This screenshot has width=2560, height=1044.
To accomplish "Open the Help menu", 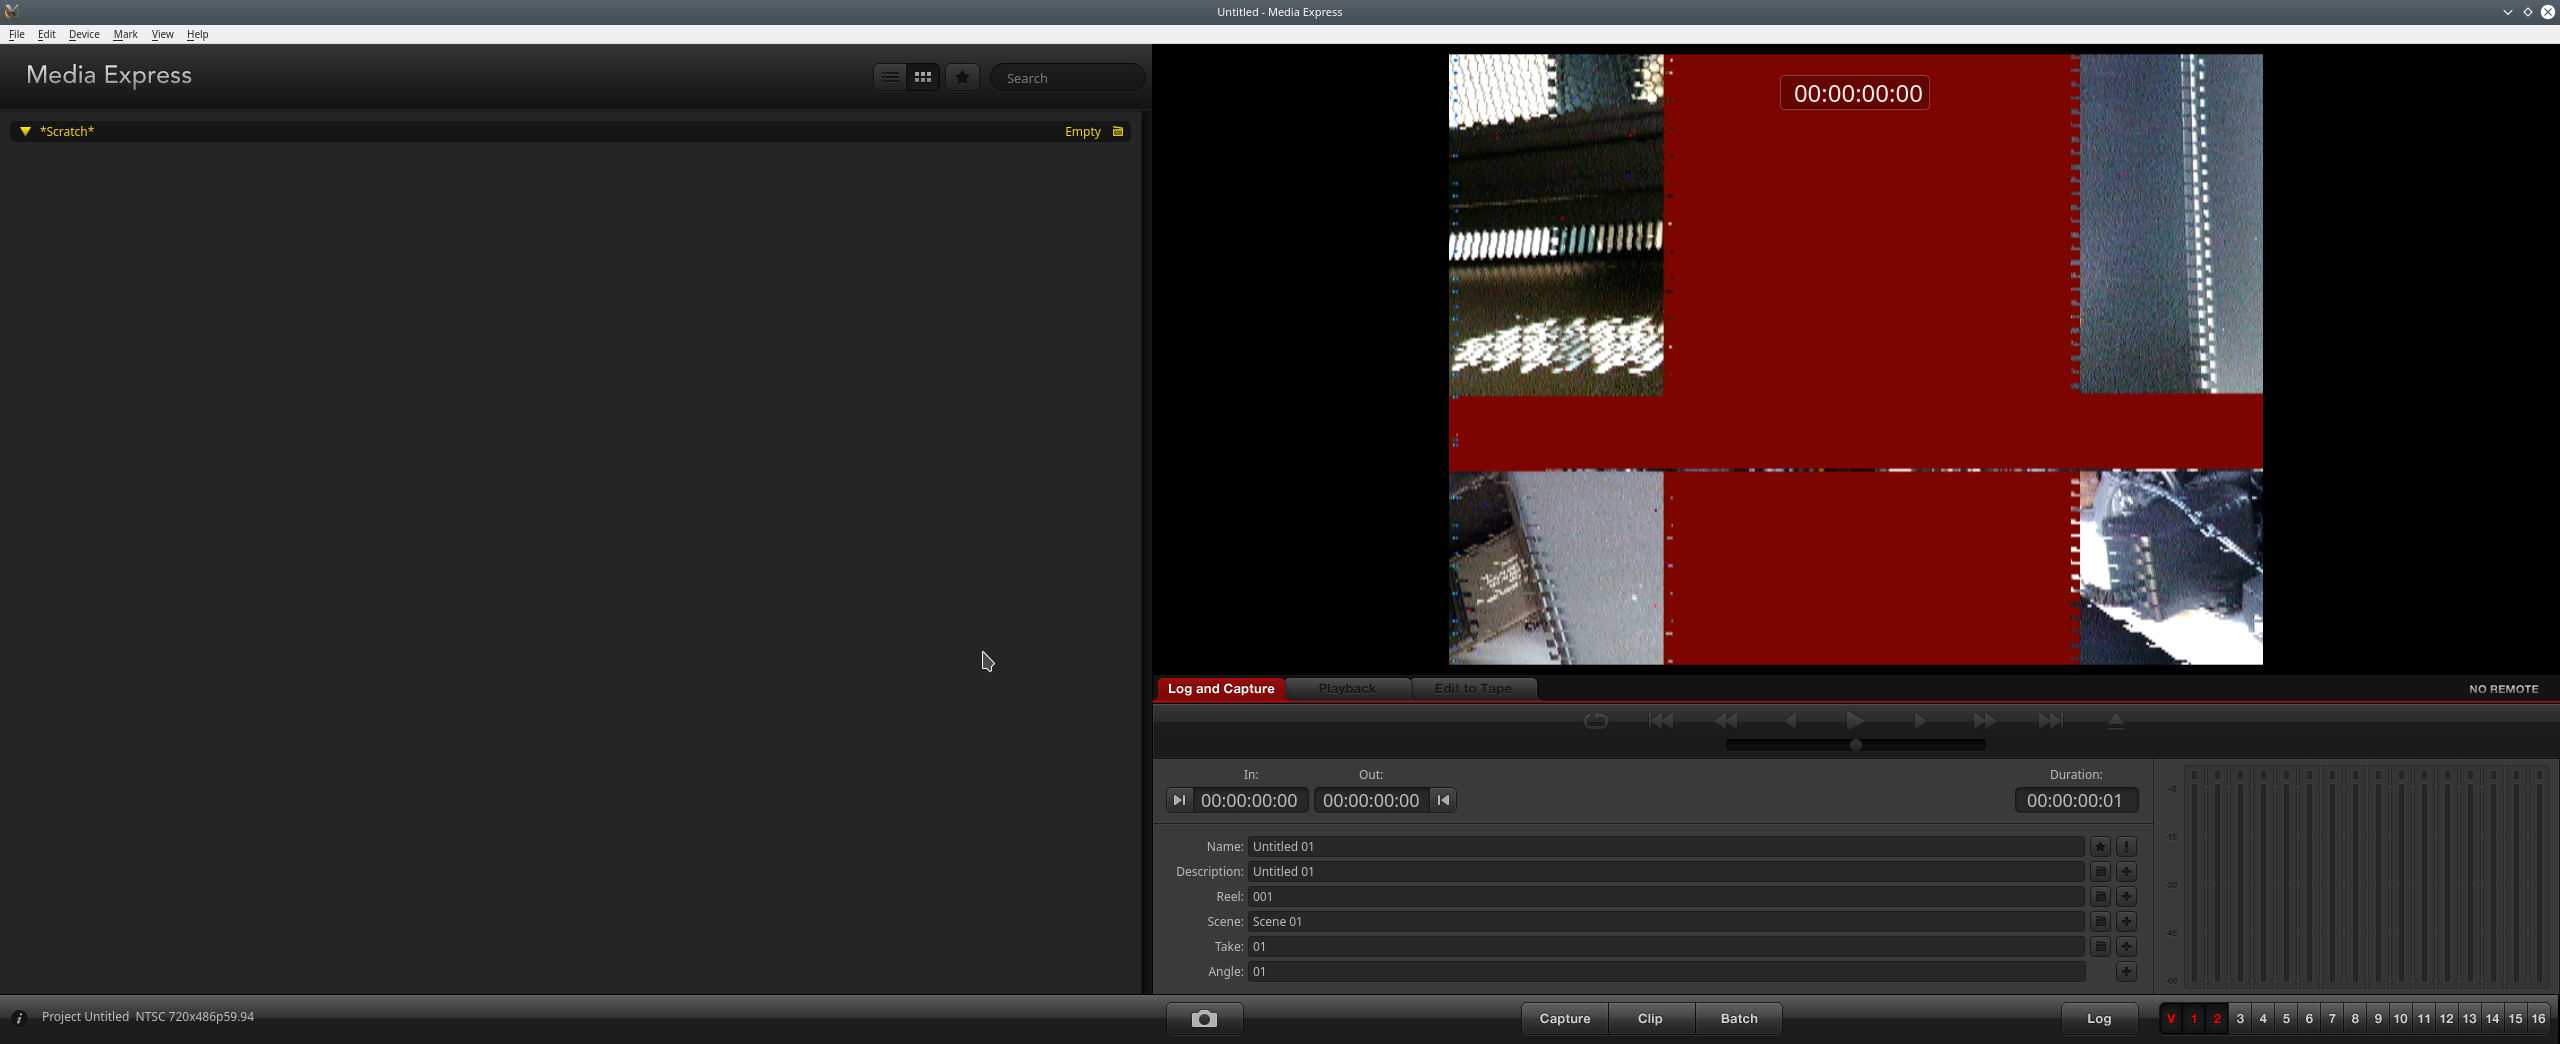I will (198, 34).
